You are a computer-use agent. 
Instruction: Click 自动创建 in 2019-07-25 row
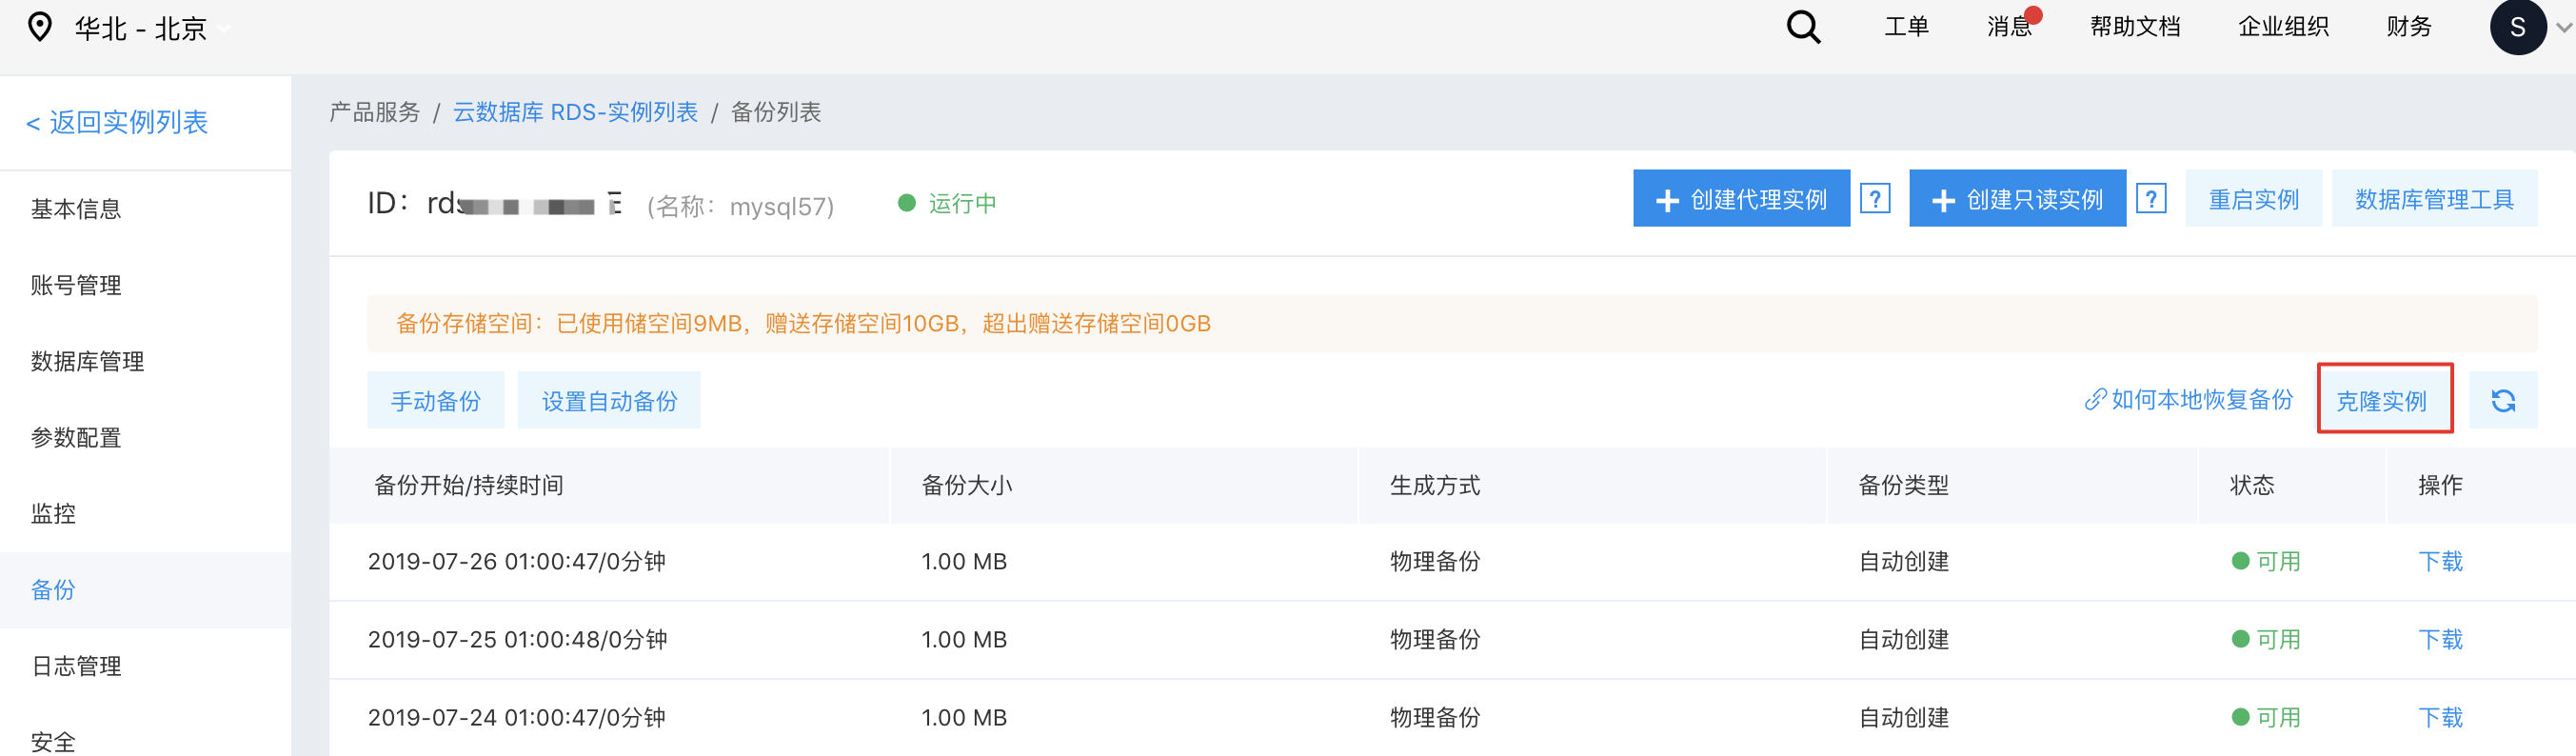1903,639
